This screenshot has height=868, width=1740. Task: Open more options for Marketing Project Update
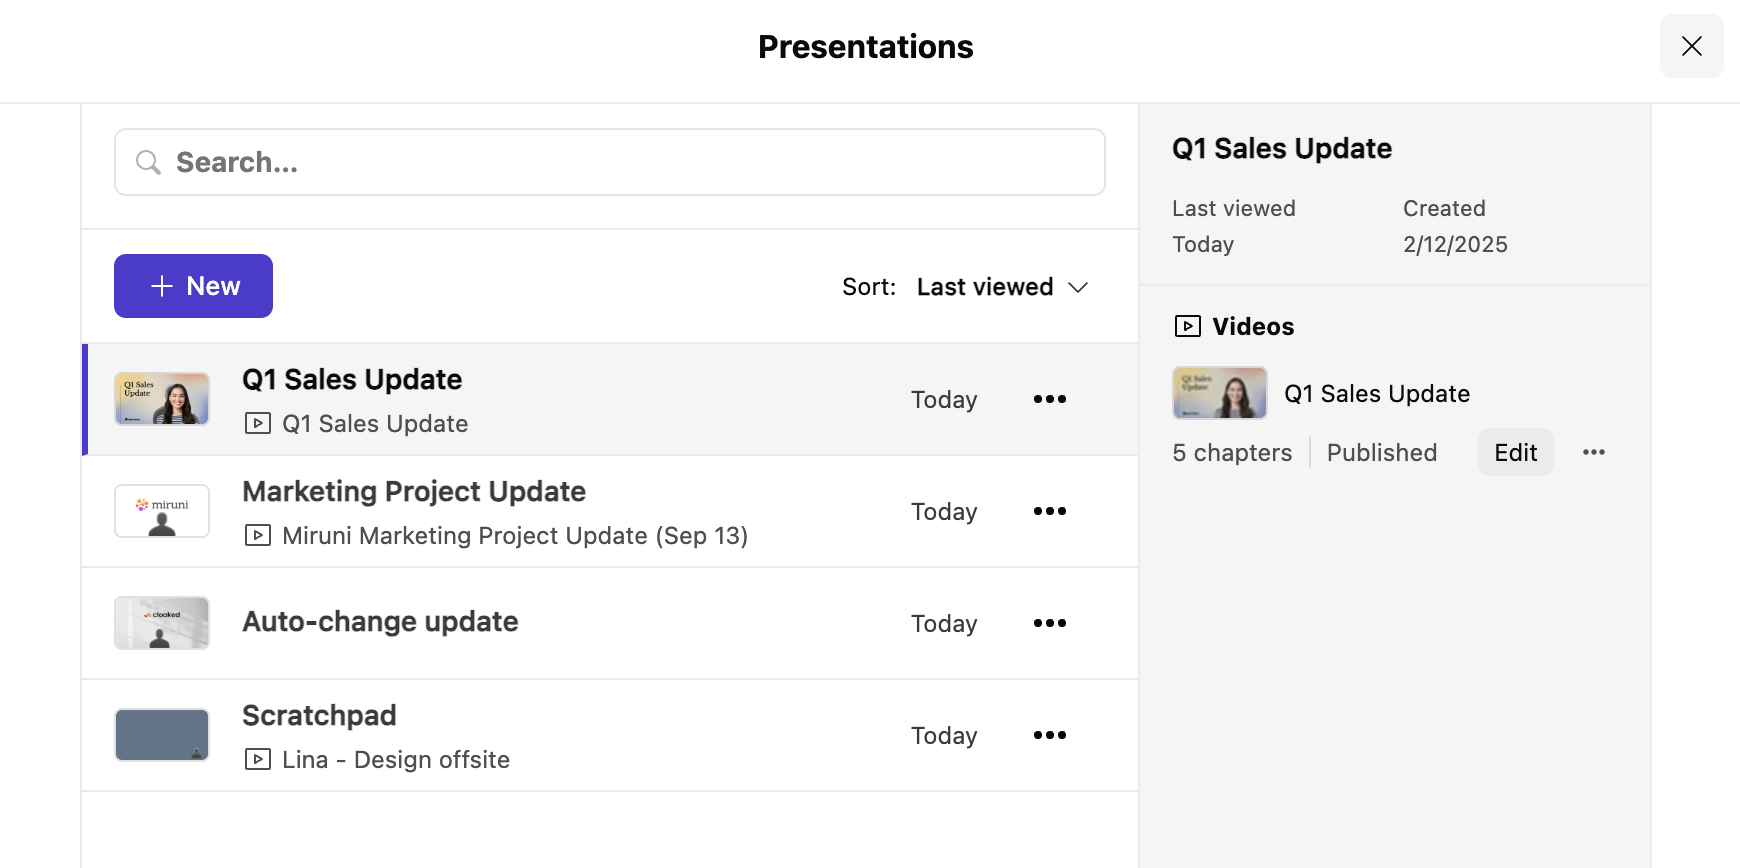click(1049, 511)
